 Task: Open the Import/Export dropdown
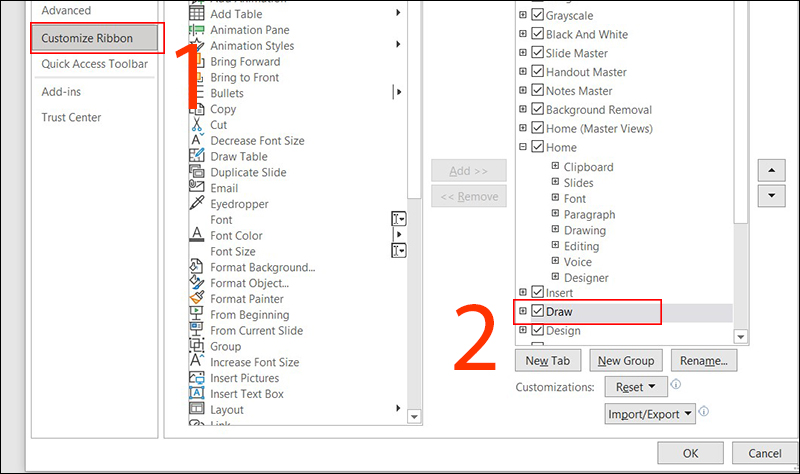tap(650, 414)
